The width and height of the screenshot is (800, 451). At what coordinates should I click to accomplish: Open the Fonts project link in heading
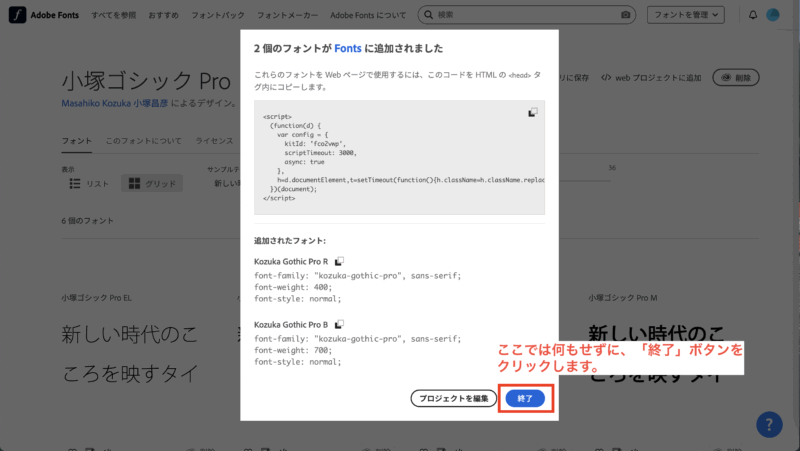348,48
